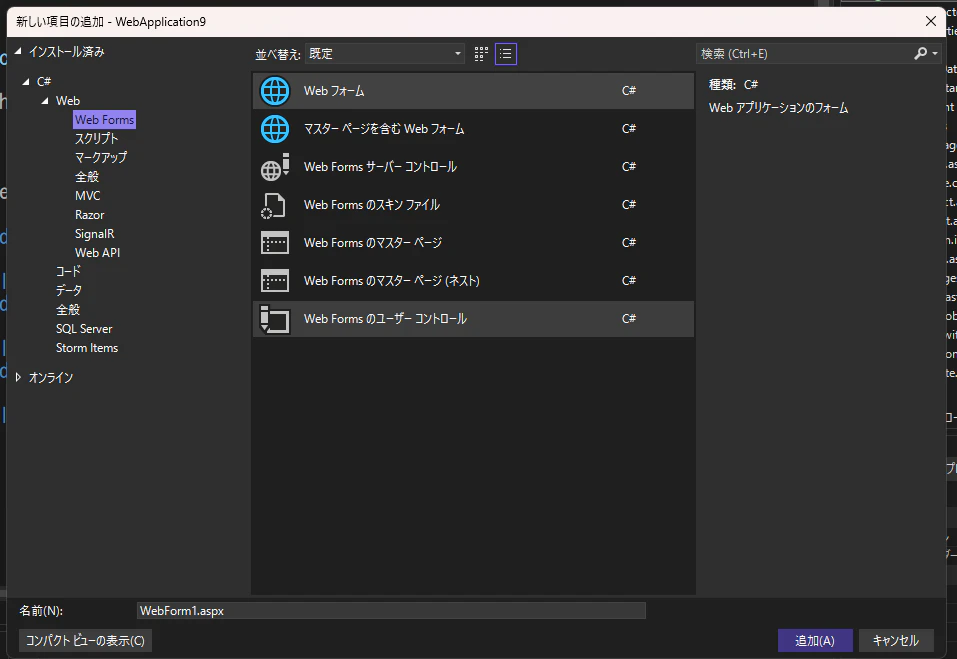Collapse the C# tree node

[x=26, y=81]
